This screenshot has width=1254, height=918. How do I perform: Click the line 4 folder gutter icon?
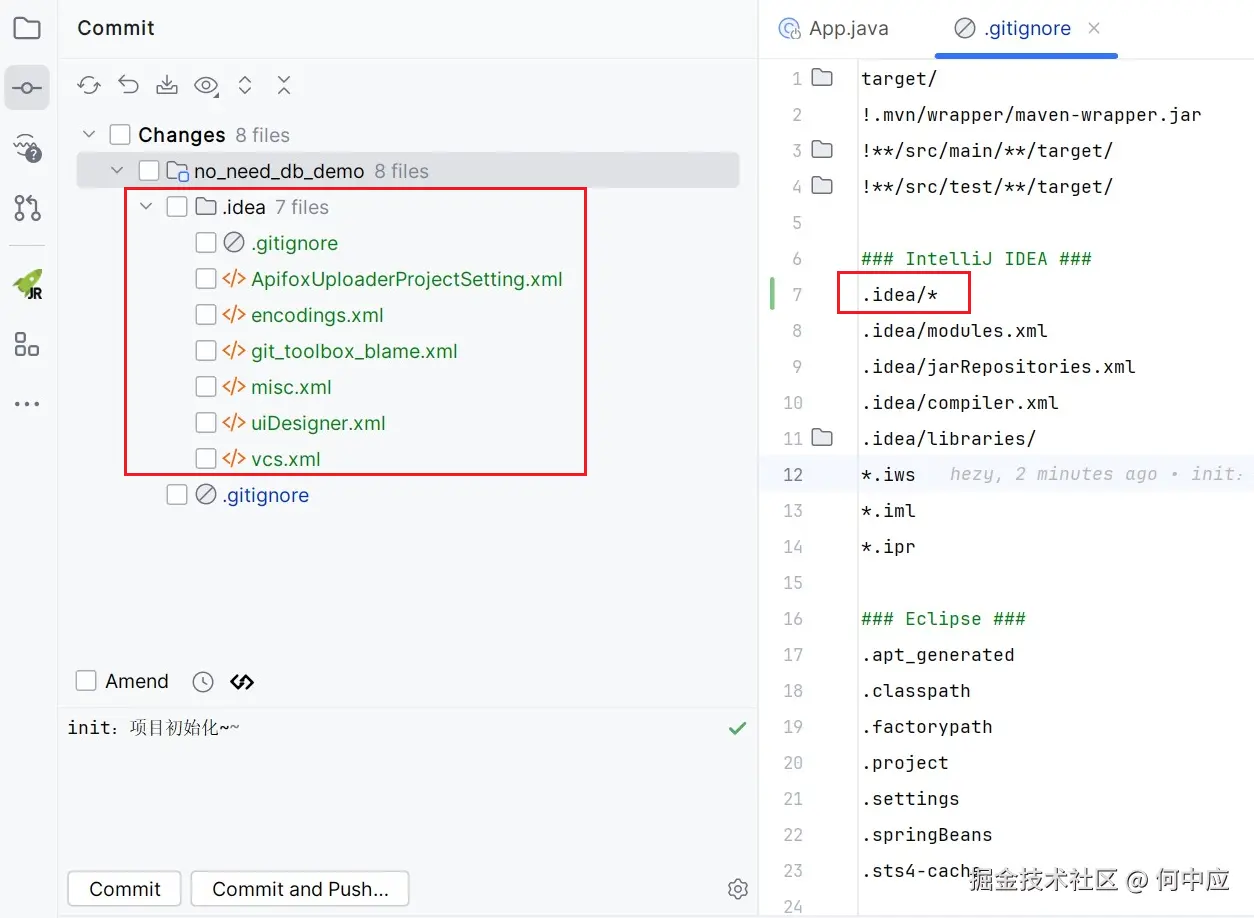click(x=822, y=186)
